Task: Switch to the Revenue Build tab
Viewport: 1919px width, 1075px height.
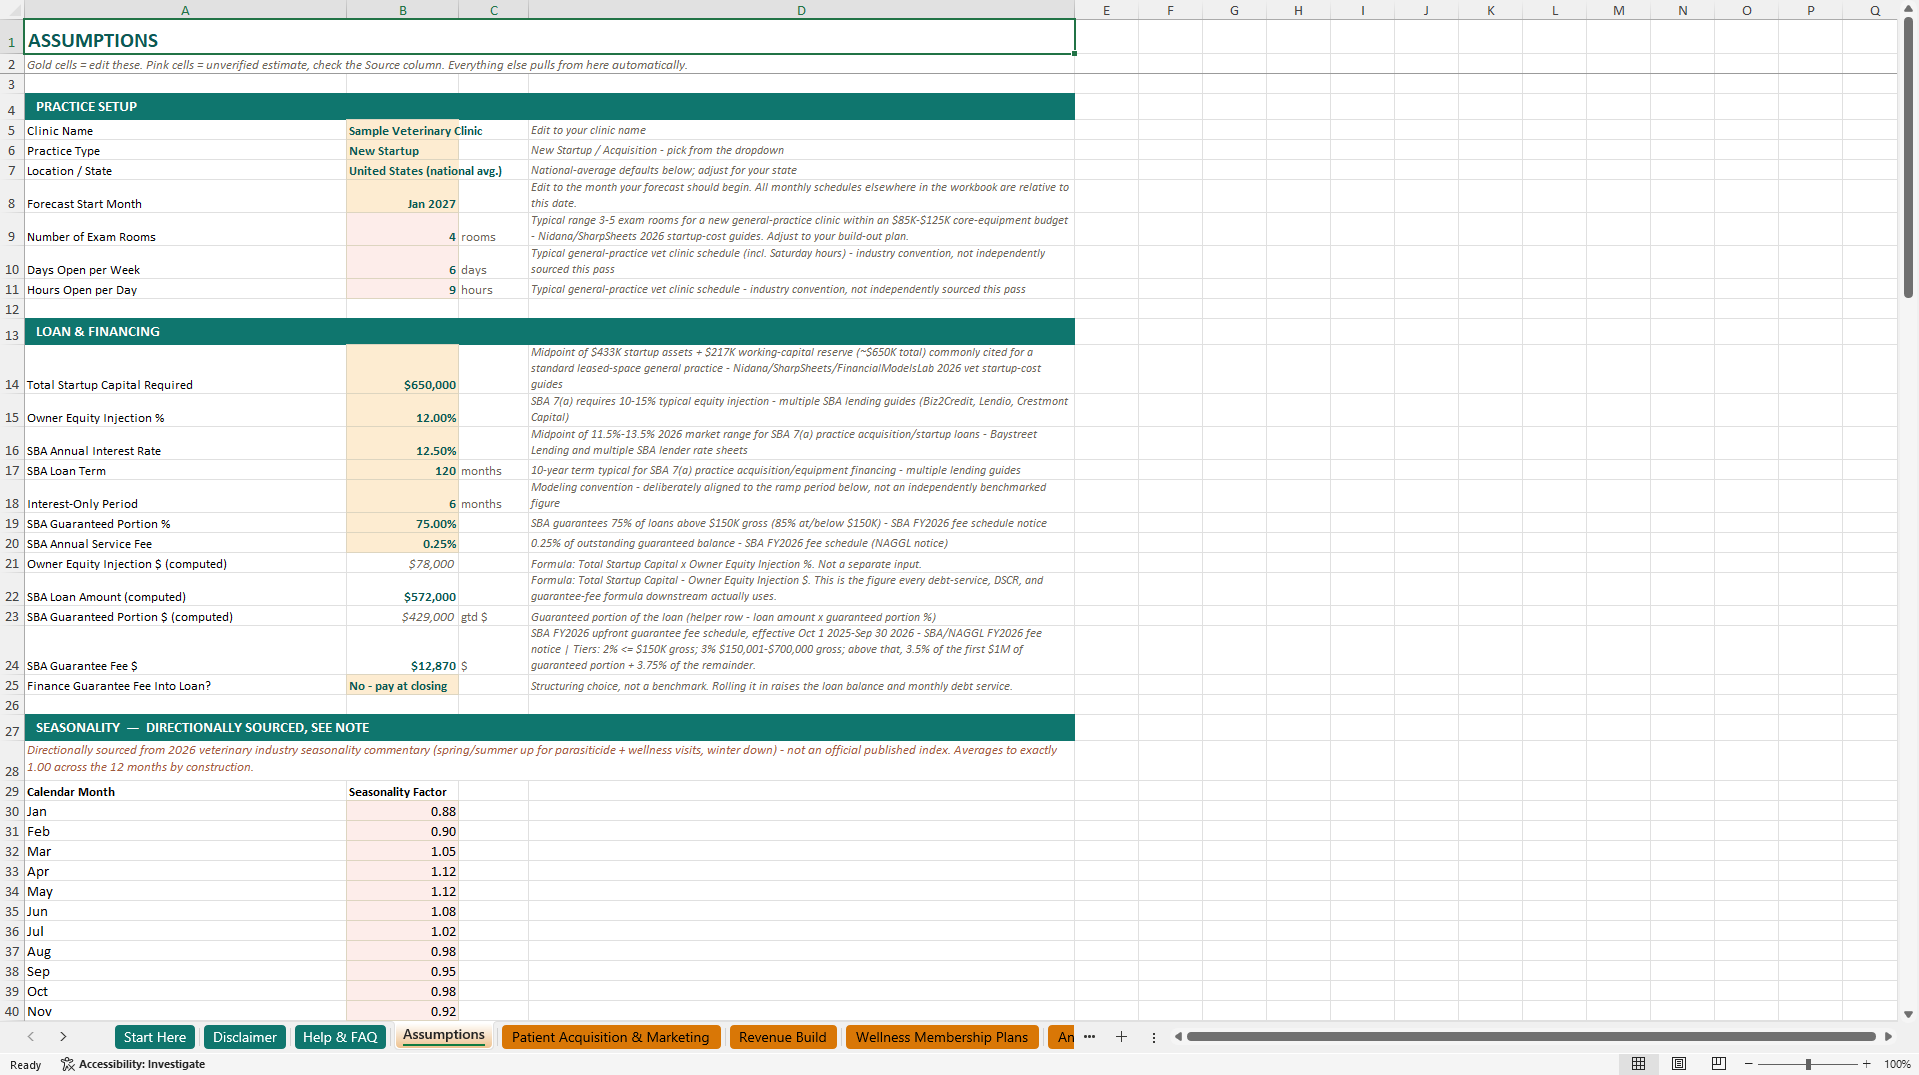Action: [783, 1037]
